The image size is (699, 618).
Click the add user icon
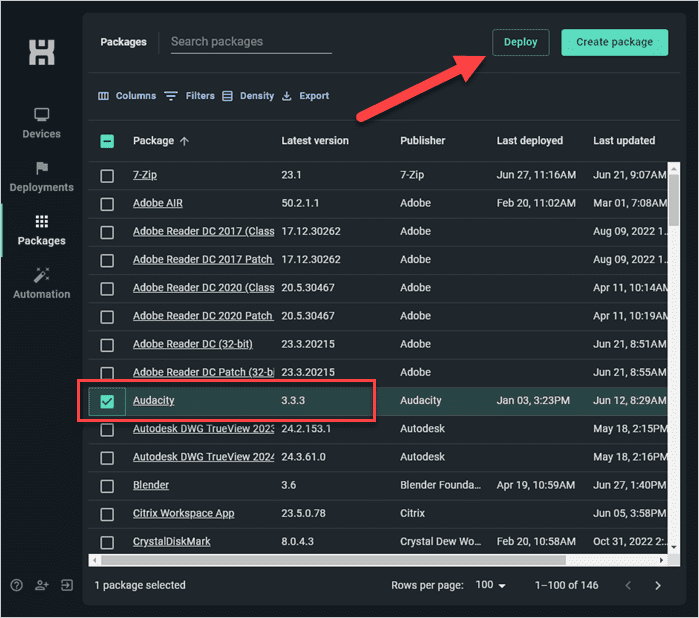click(41, 585)
